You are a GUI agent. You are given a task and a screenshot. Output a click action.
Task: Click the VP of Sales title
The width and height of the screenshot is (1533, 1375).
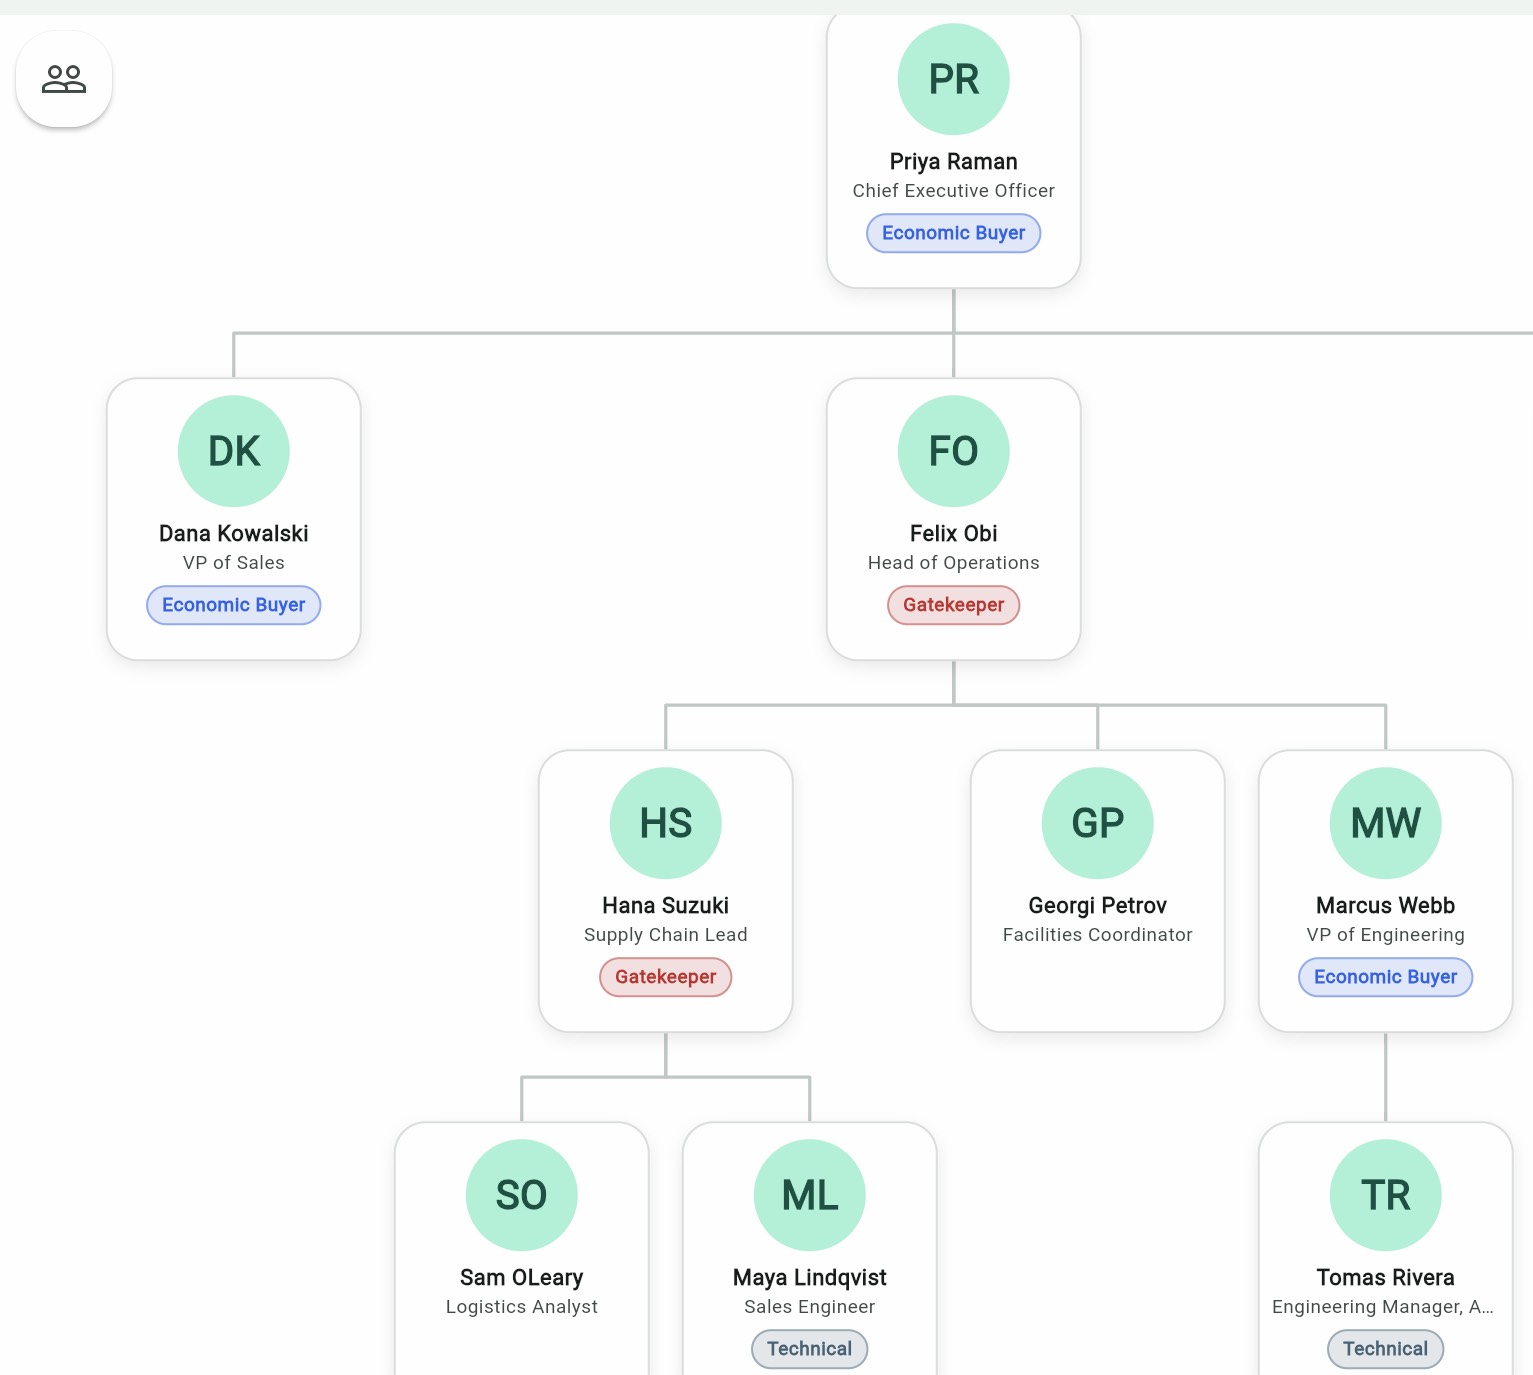pos(234,563)
